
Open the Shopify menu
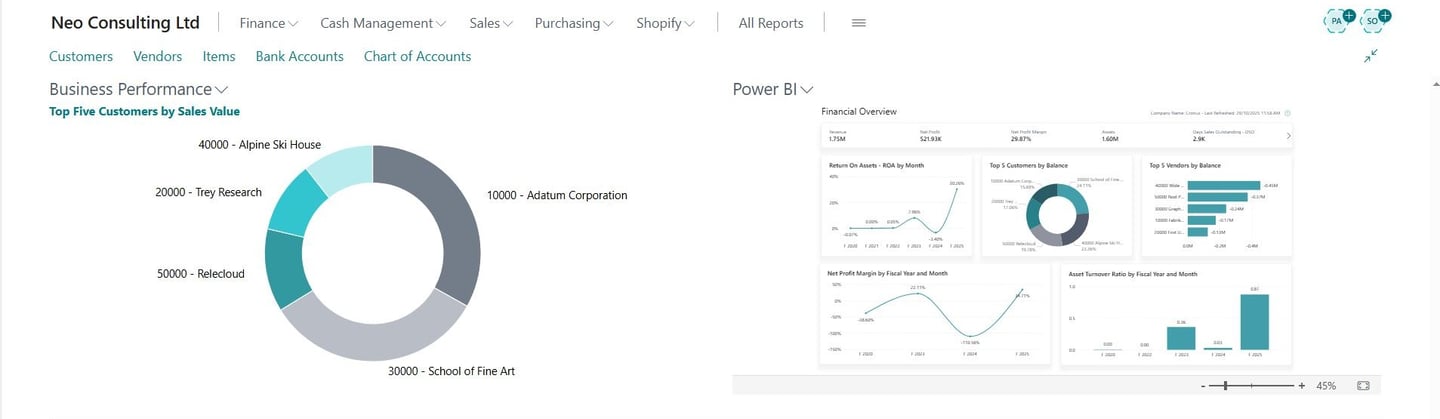point(665,23)
